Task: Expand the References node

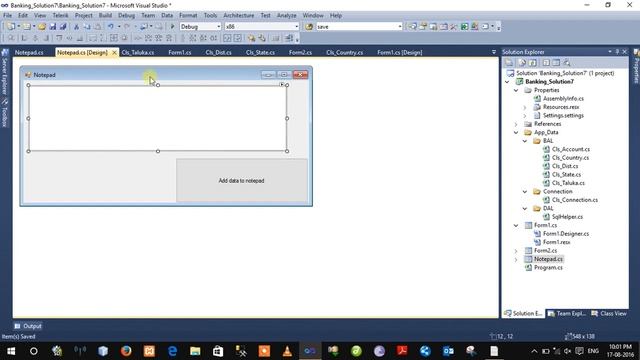Action: point(516,124)
